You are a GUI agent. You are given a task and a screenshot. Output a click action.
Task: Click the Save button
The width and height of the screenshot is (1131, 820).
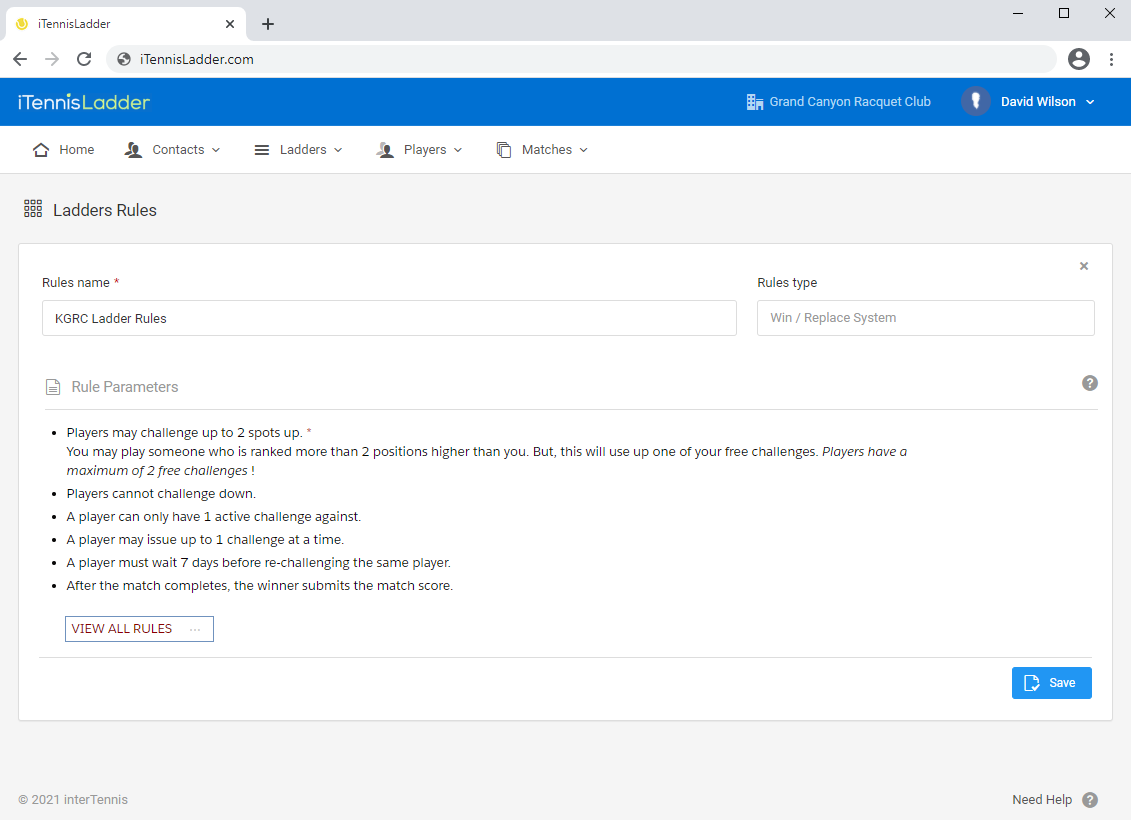click(x=1051, y=683)
